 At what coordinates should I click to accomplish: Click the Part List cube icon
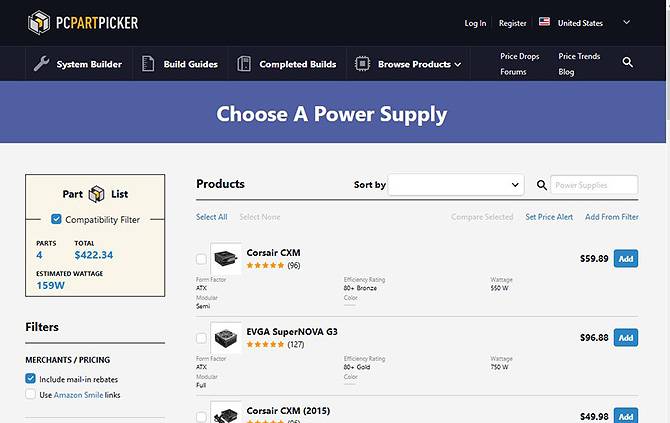[96, 194]
